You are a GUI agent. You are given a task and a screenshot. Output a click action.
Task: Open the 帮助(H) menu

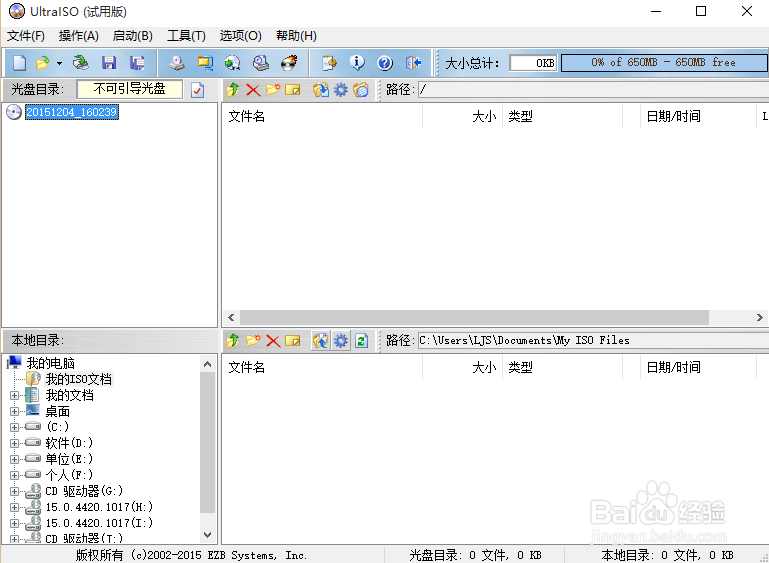tap(296, 36)
